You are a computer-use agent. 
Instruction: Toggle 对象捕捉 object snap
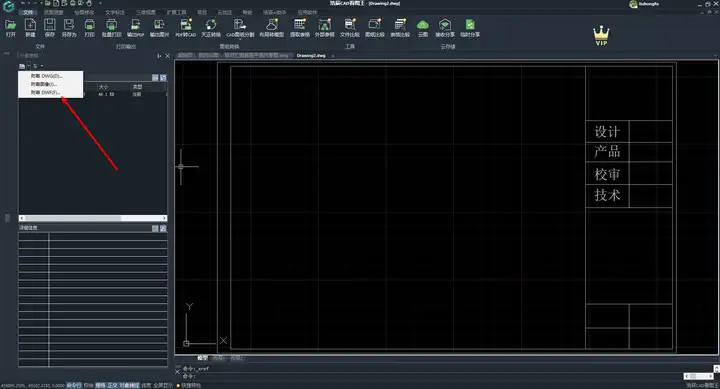pos(129,385)
